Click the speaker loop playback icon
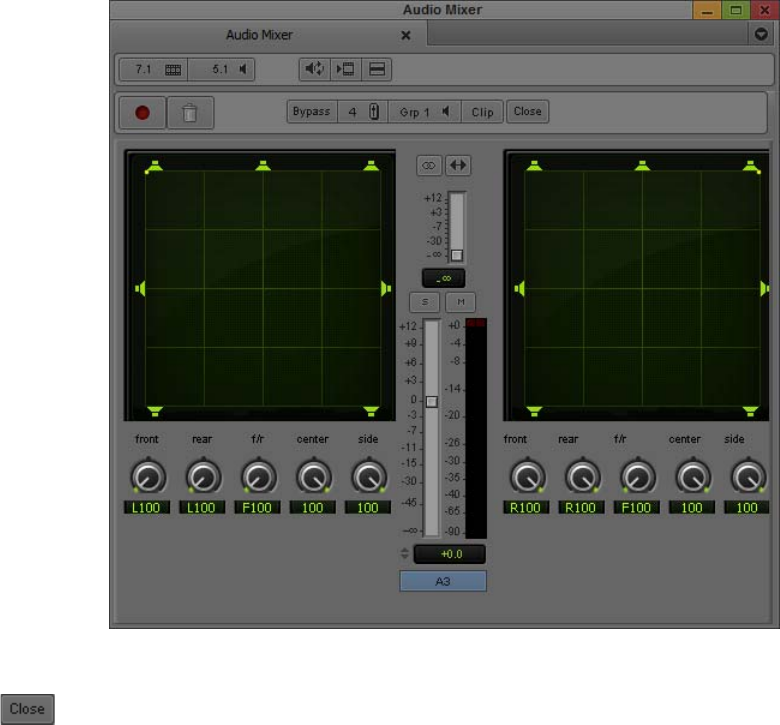The image size is (780, 725). [x=314, y=69]
